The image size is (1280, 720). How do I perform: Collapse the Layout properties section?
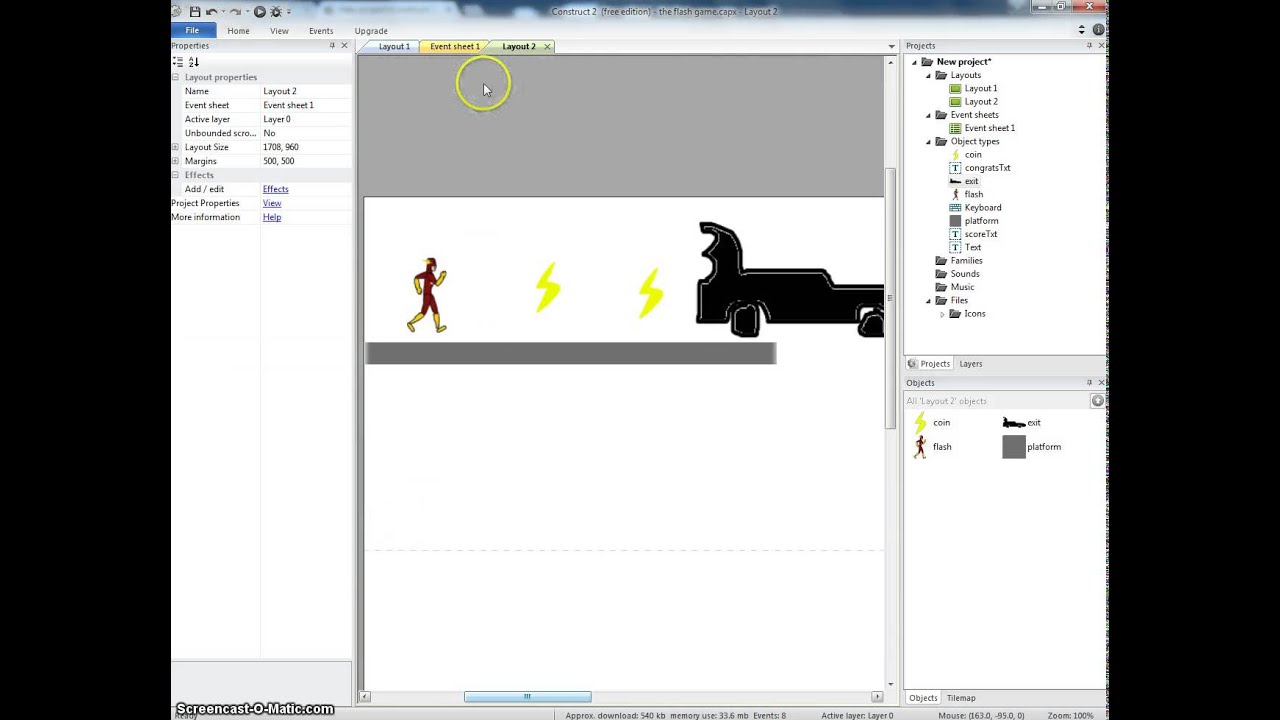point(176,77)
